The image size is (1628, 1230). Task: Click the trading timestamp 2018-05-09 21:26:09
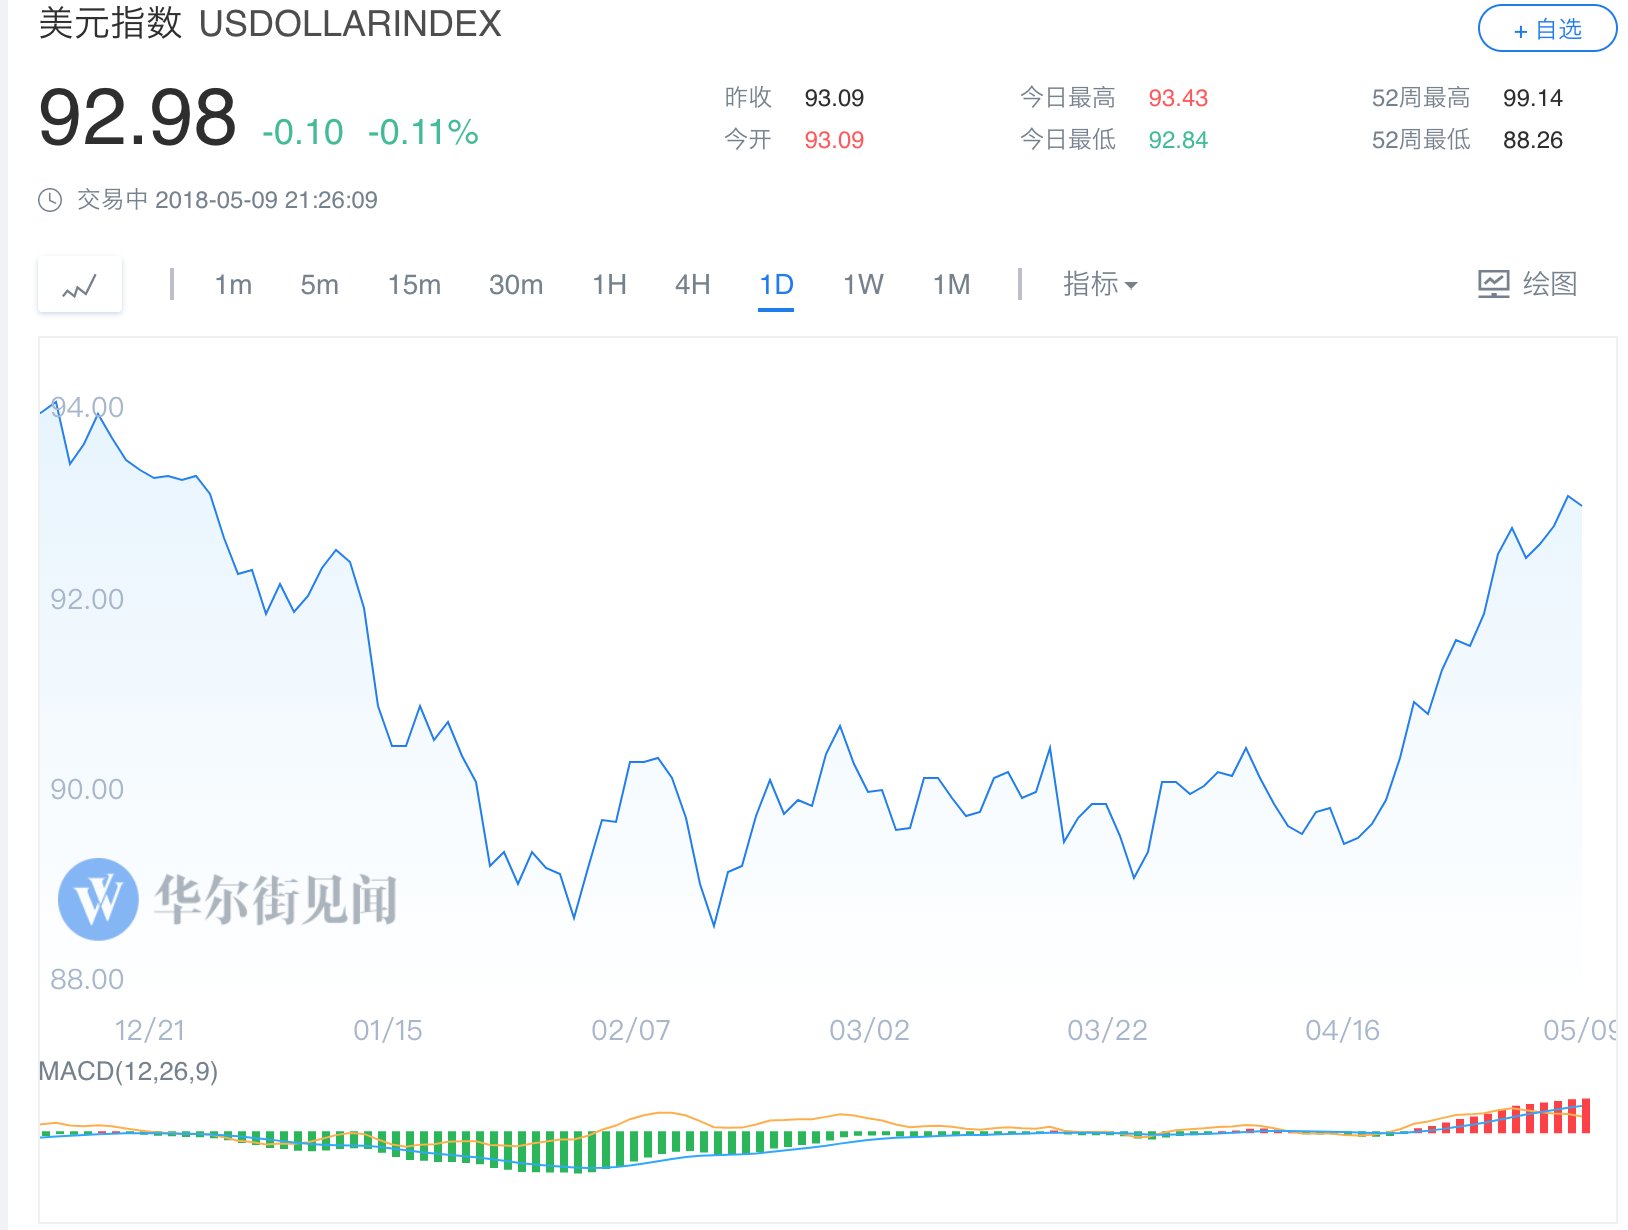point(266,200)
